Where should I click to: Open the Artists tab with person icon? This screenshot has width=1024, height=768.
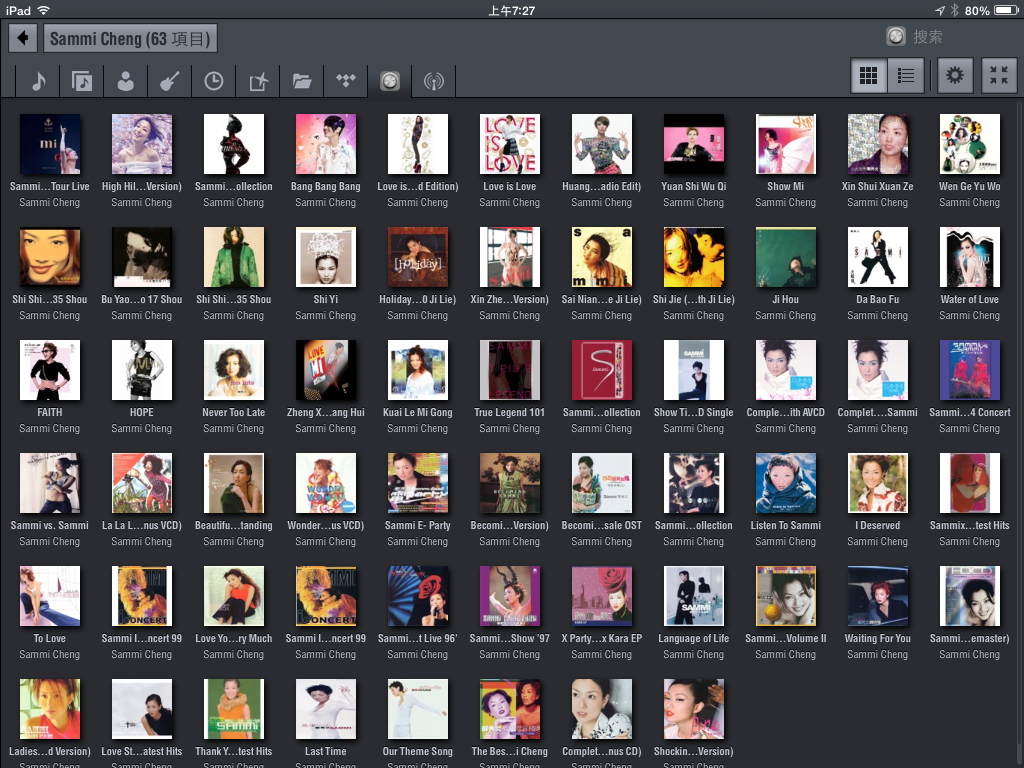coord(126,81)
